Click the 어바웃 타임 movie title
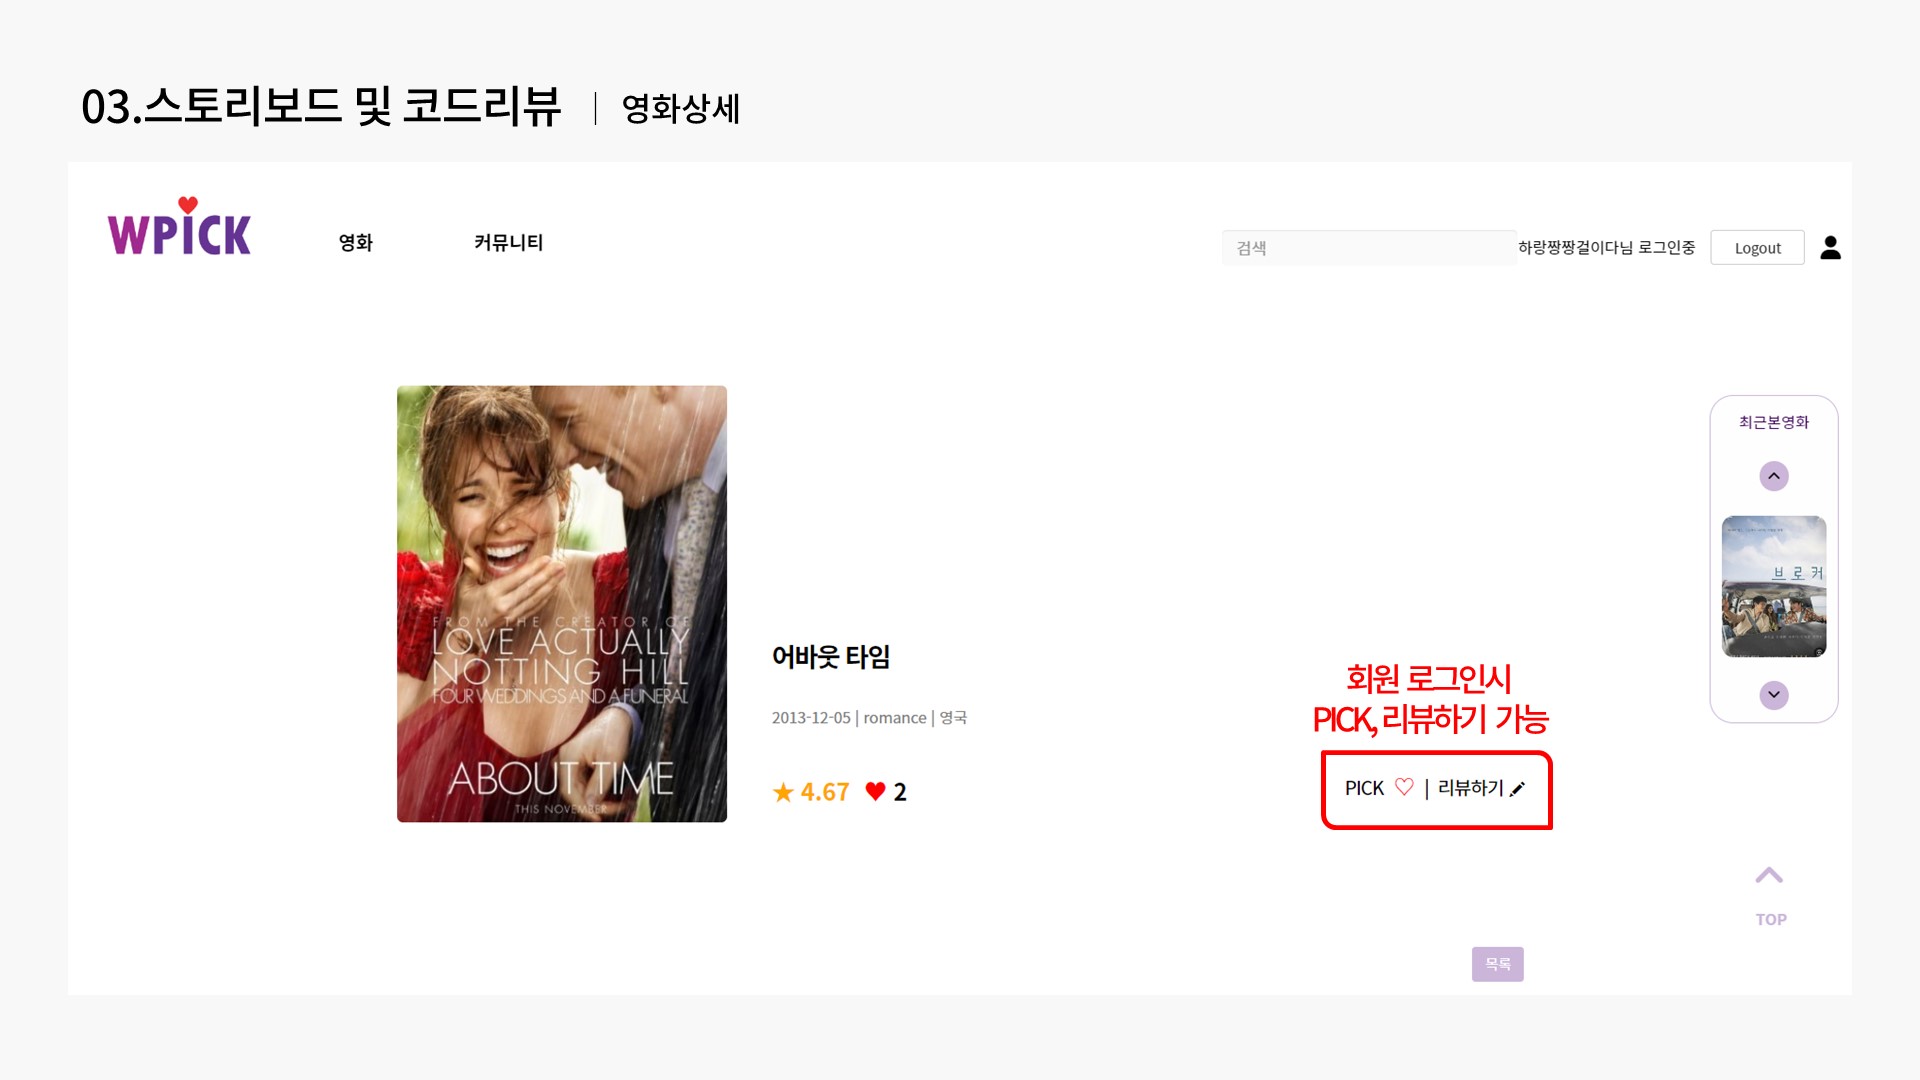1920x1080 pixels. tap(830, 657)
